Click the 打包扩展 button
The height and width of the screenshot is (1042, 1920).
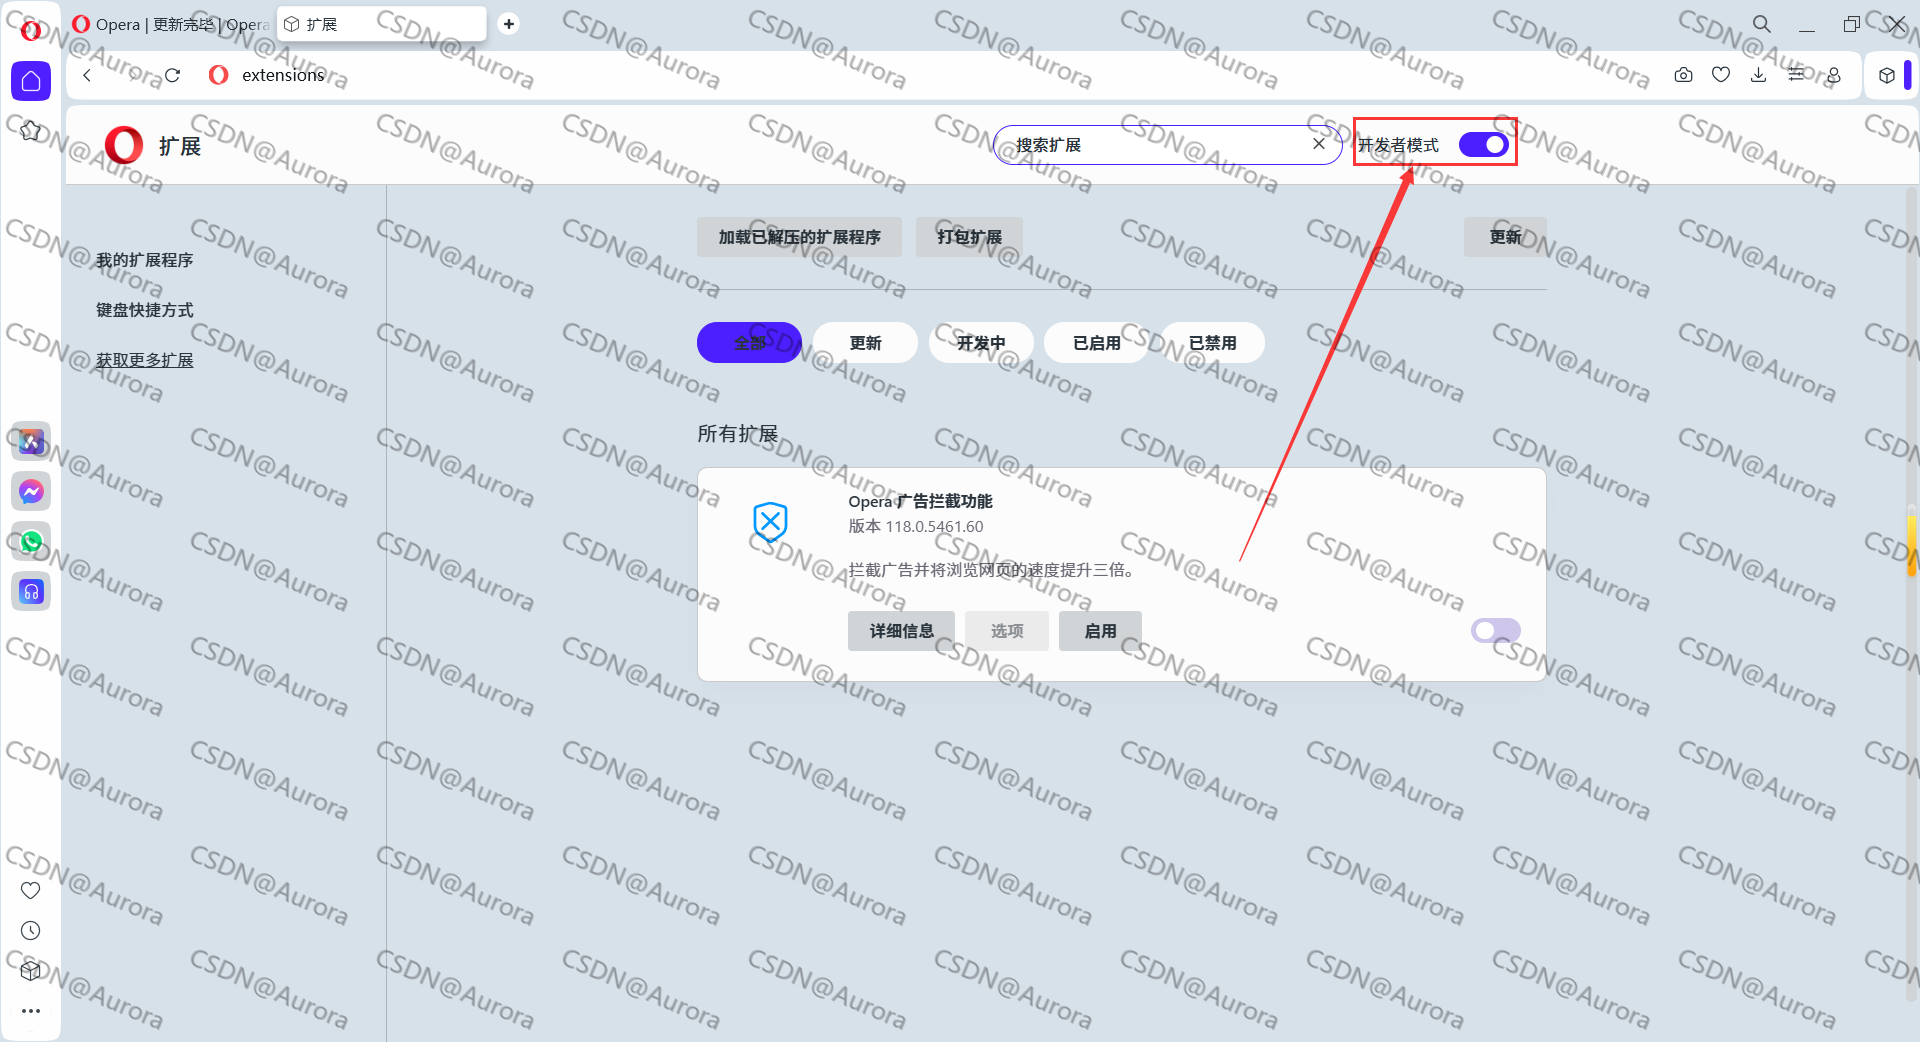point(970,237)
